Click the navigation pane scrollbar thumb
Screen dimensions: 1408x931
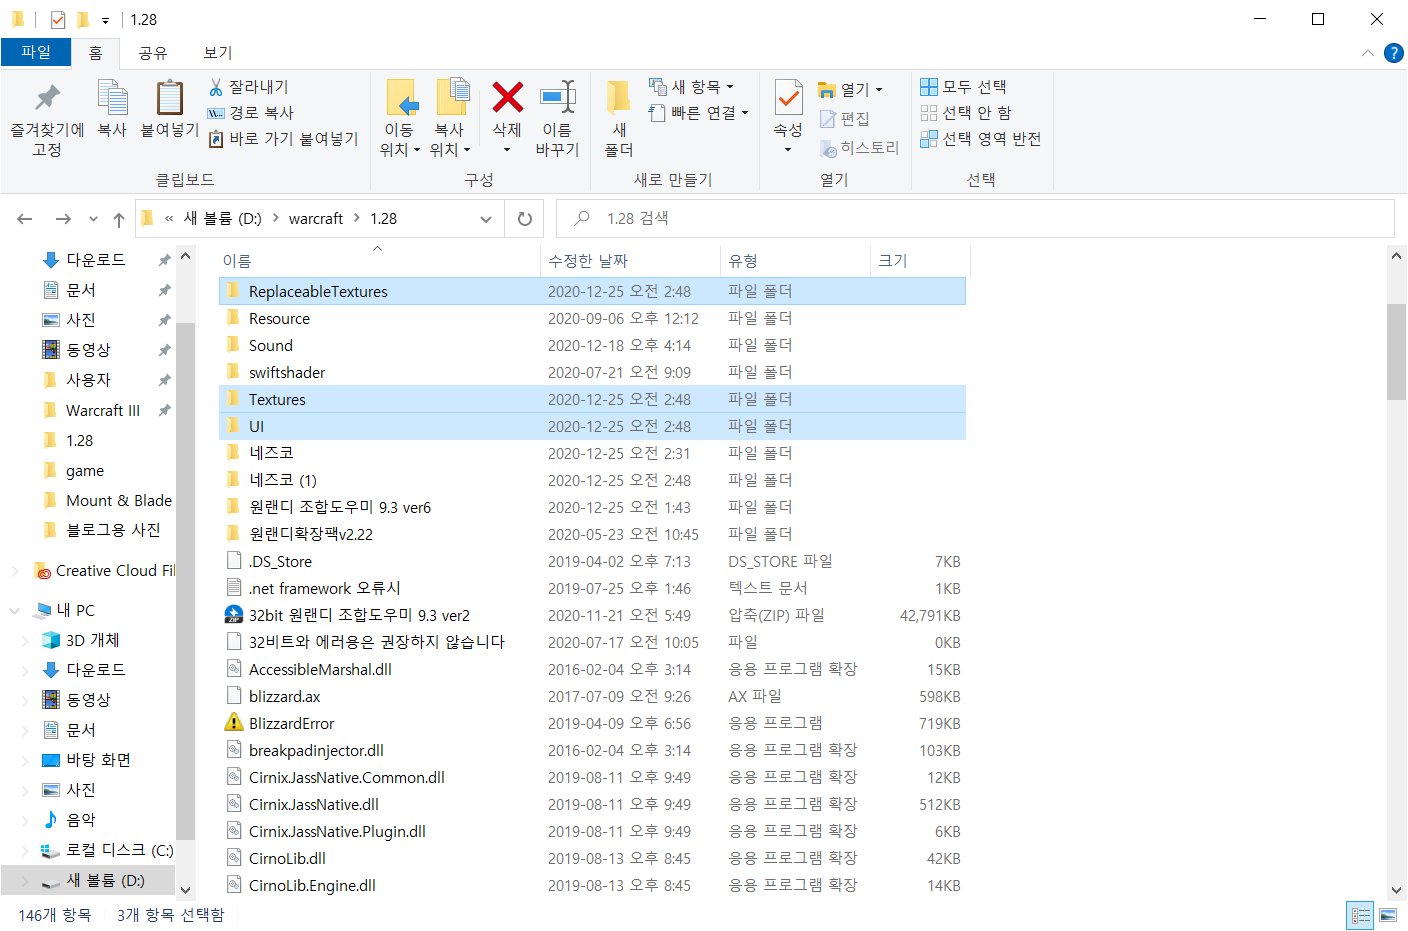click(x=185, y=580)
